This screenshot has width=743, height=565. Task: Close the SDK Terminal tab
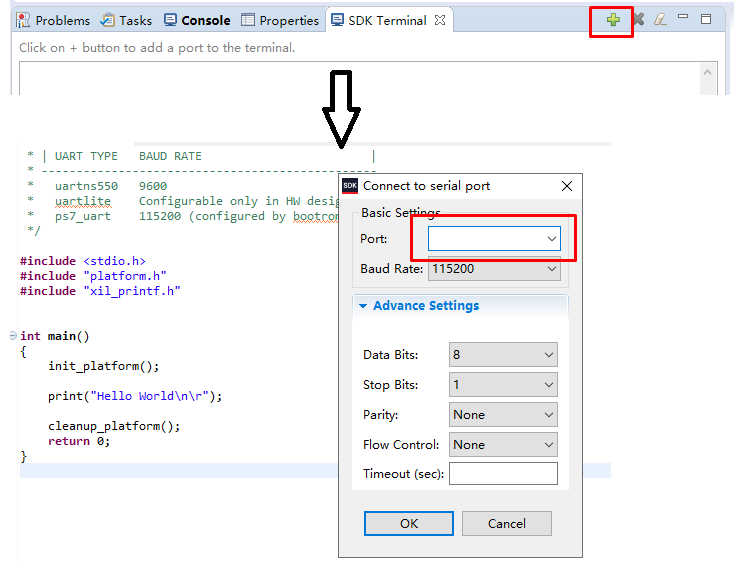point(440,20)
